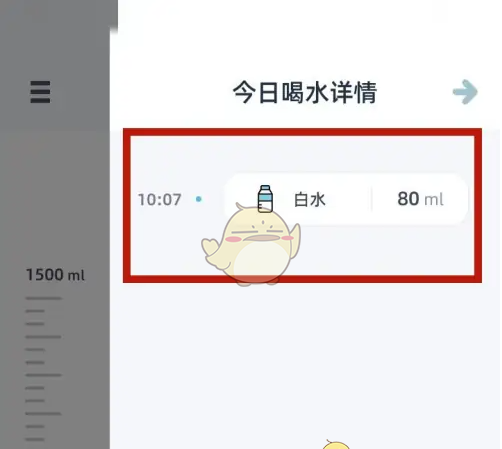Click the top long tick of scale
Viewport: 502px width, 449px height.
point(44,298)
